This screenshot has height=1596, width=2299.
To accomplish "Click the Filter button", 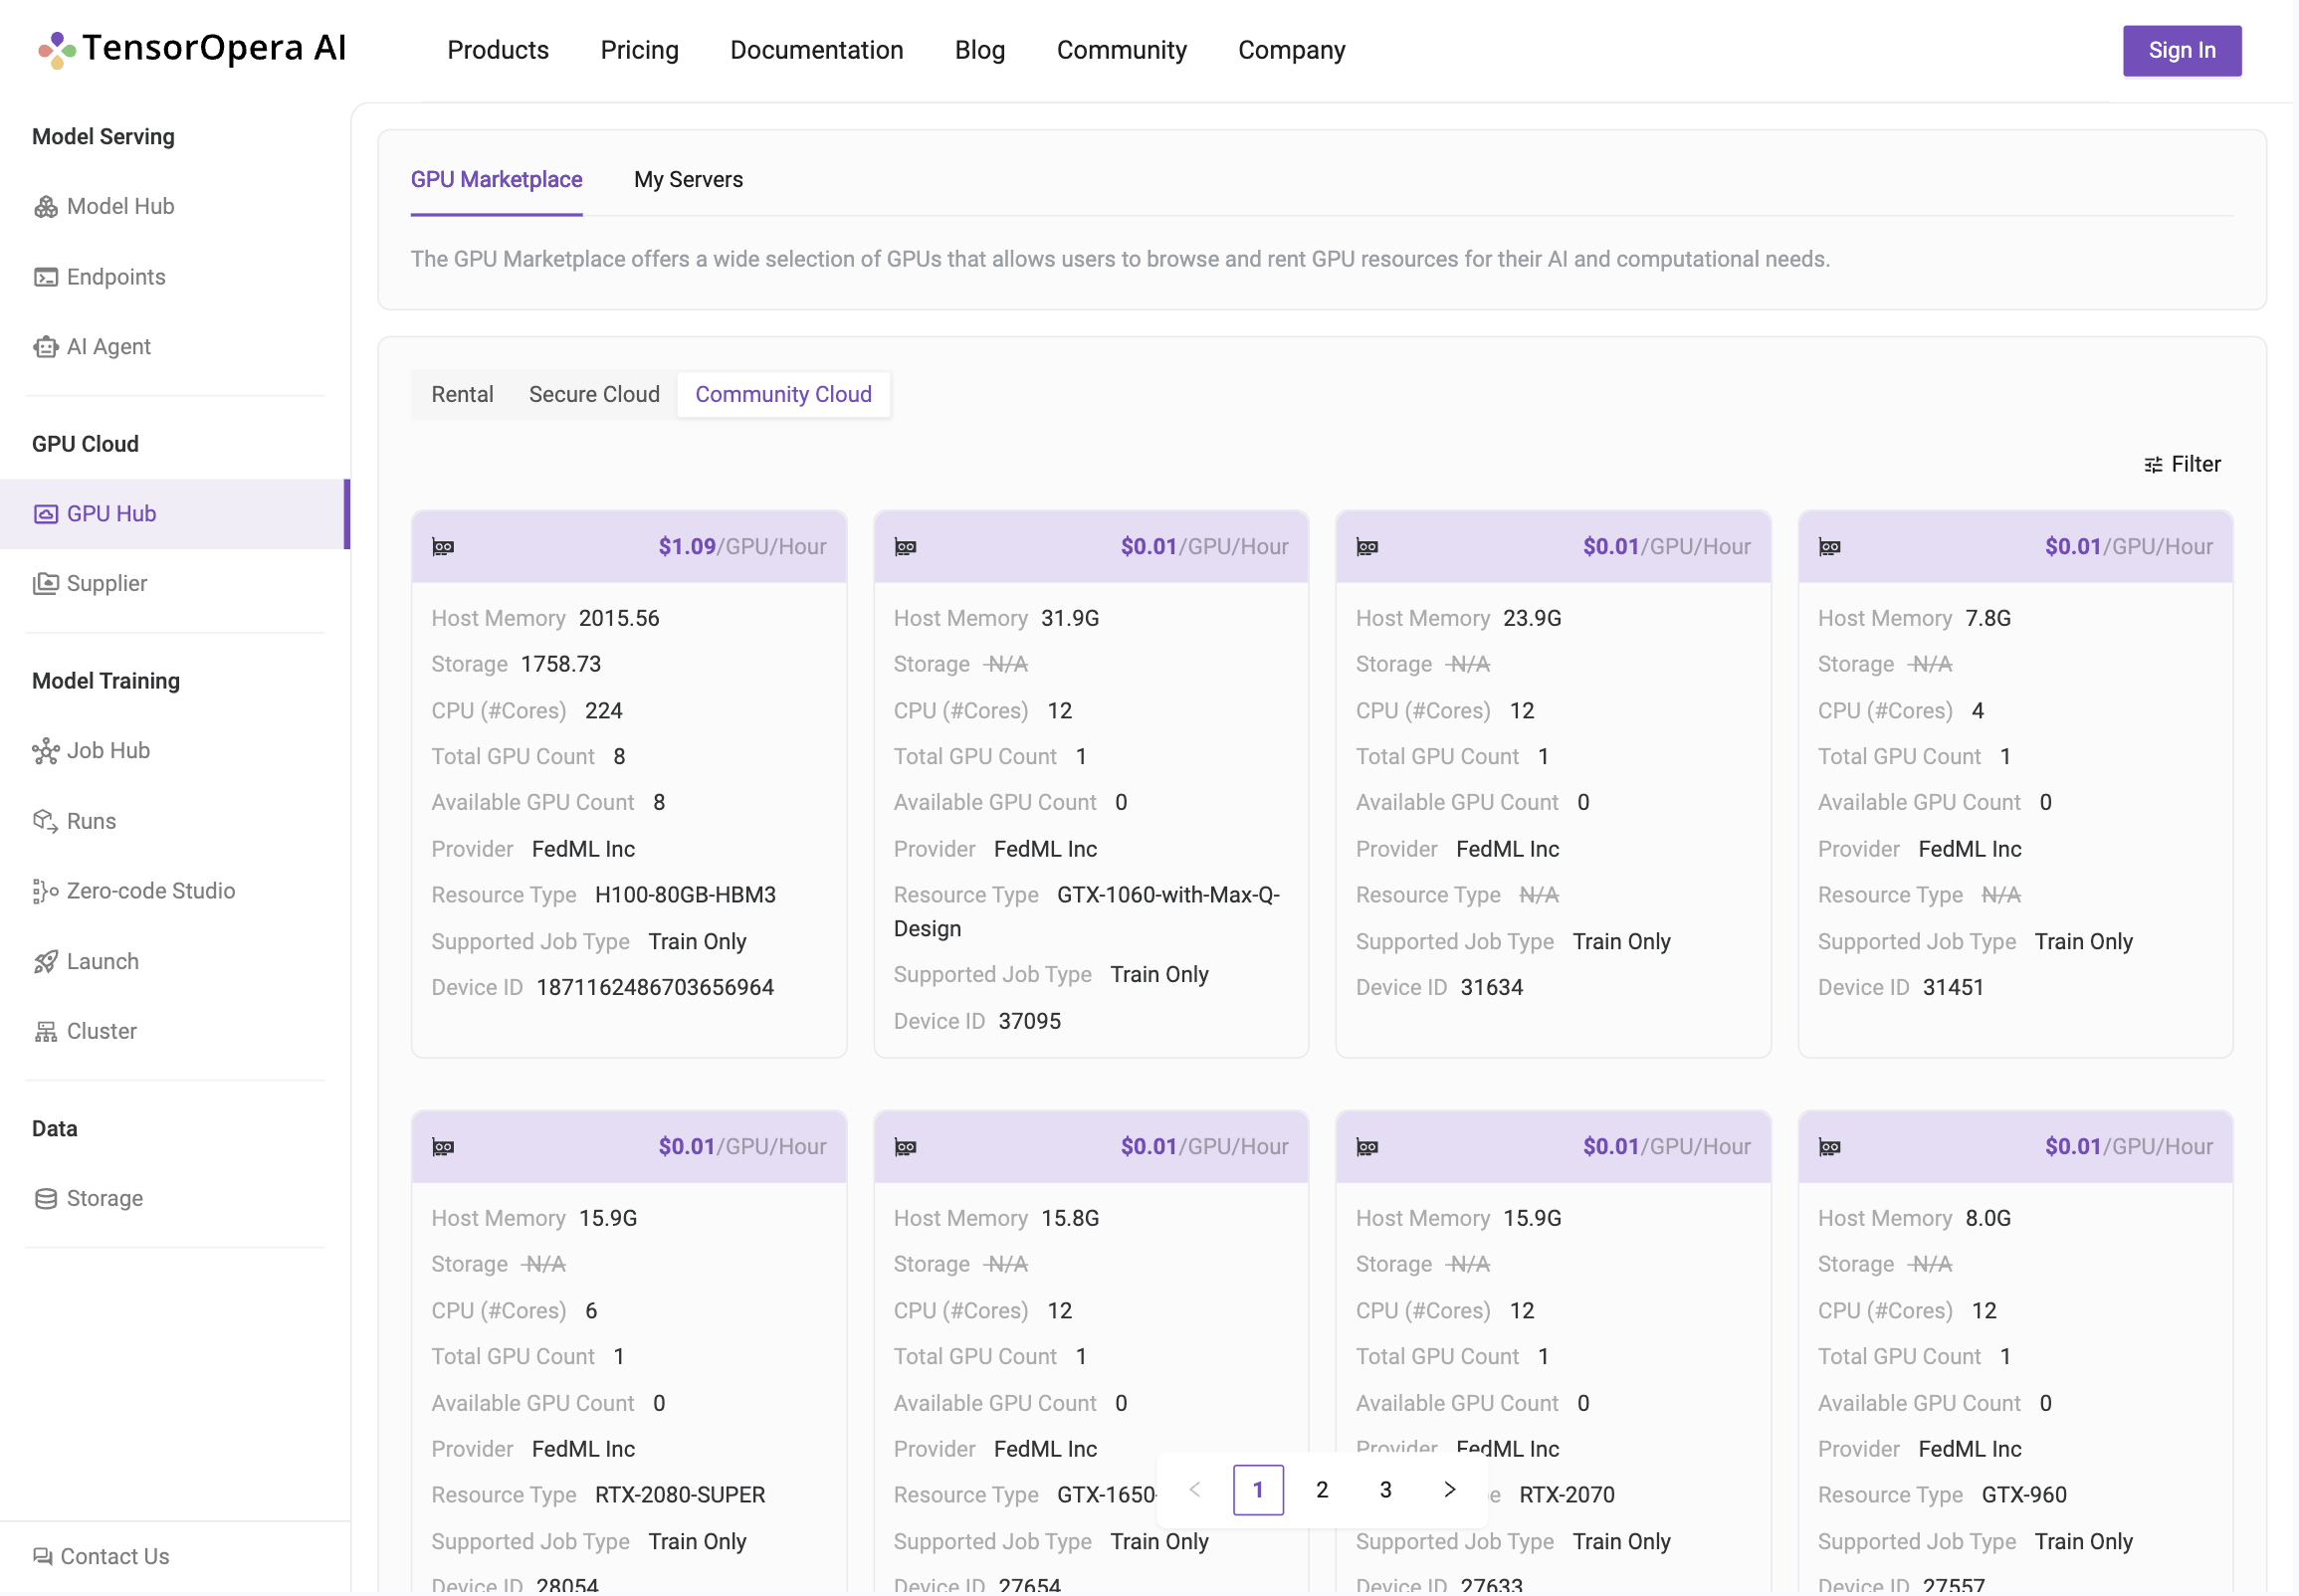I will (2182, 463).
